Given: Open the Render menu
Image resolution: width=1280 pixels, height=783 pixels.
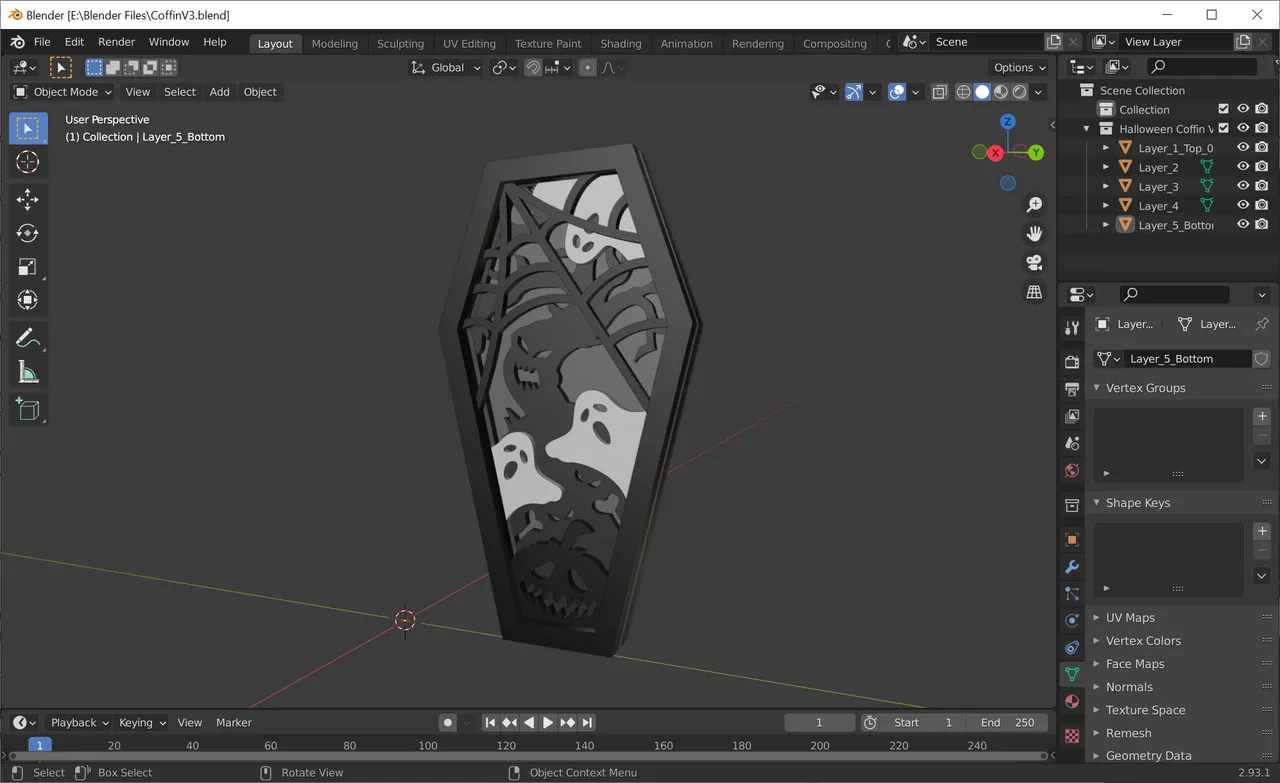Looking at the screenshot, I should (x=116, y=42).
